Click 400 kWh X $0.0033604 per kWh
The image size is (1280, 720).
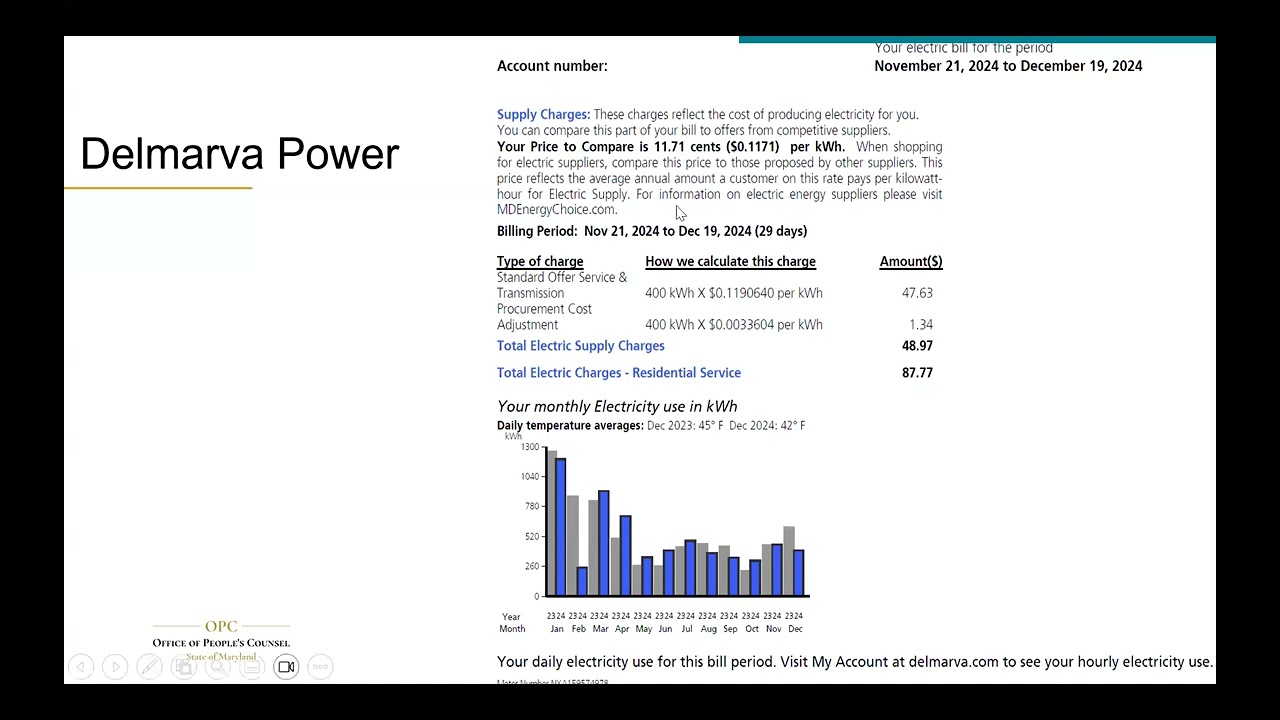[734, 325]
